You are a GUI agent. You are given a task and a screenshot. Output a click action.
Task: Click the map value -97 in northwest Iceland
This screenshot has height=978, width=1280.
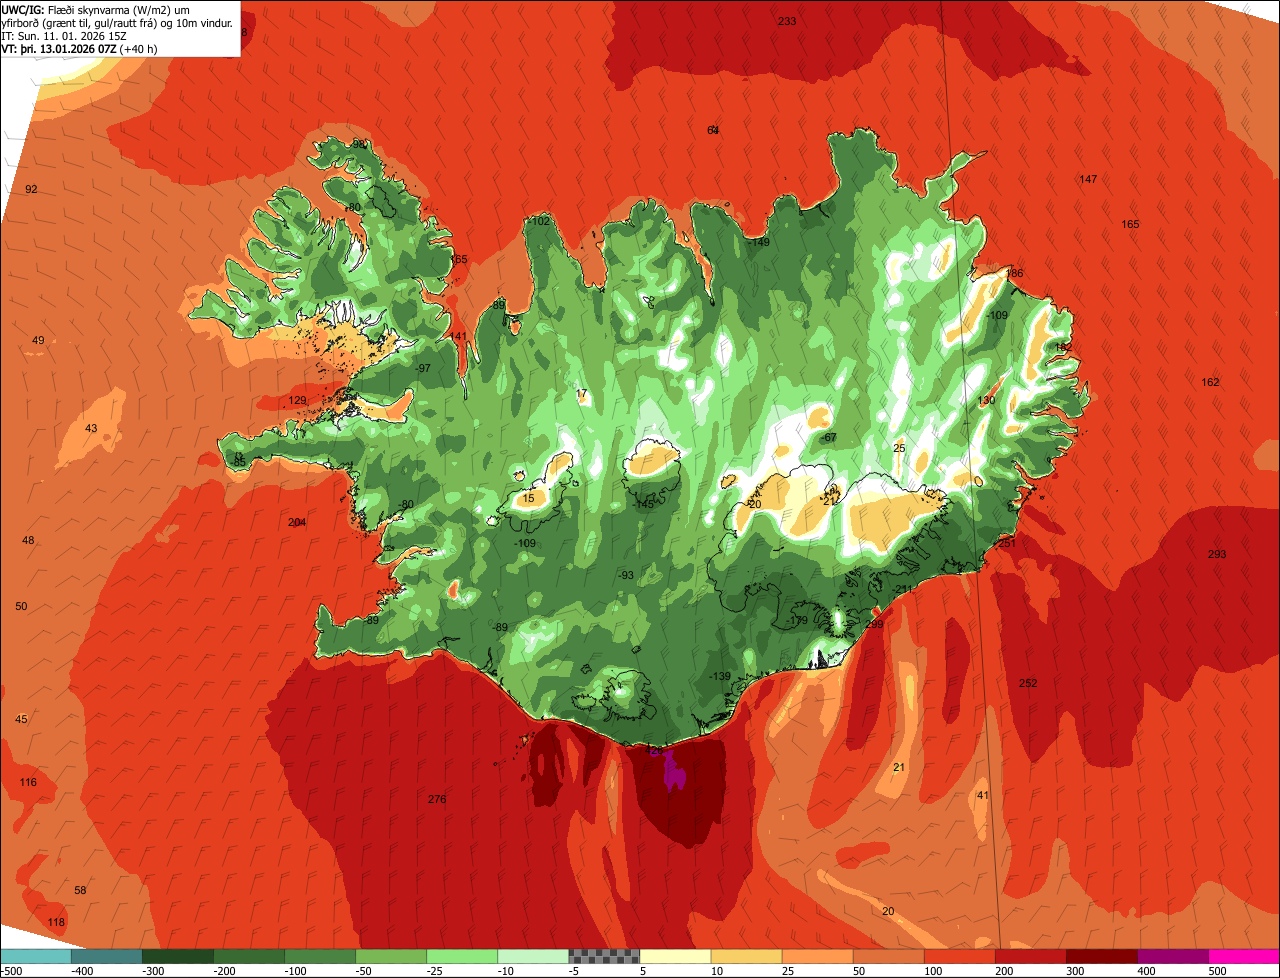[423, 368]
